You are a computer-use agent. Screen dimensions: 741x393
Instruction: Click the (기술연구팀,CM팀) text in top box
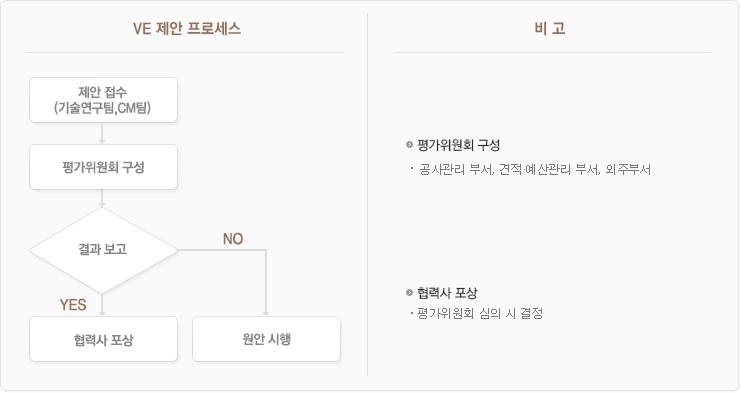tap(103, 108)
